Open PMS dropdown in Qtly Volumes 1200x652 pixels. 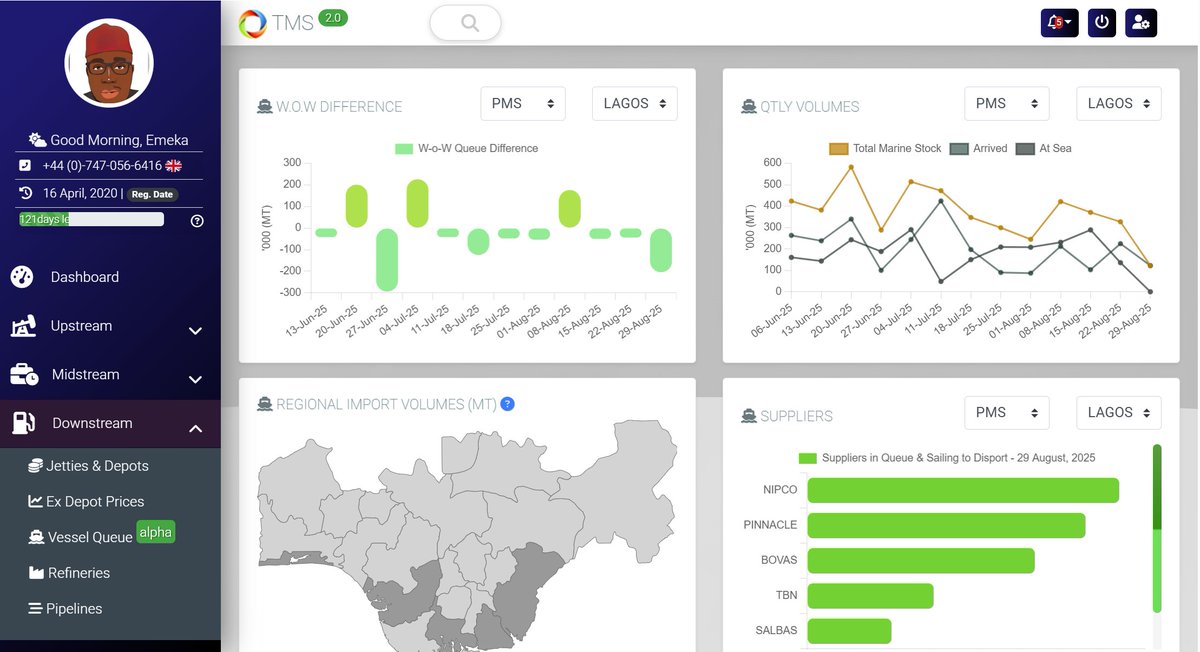point(1007,103)
